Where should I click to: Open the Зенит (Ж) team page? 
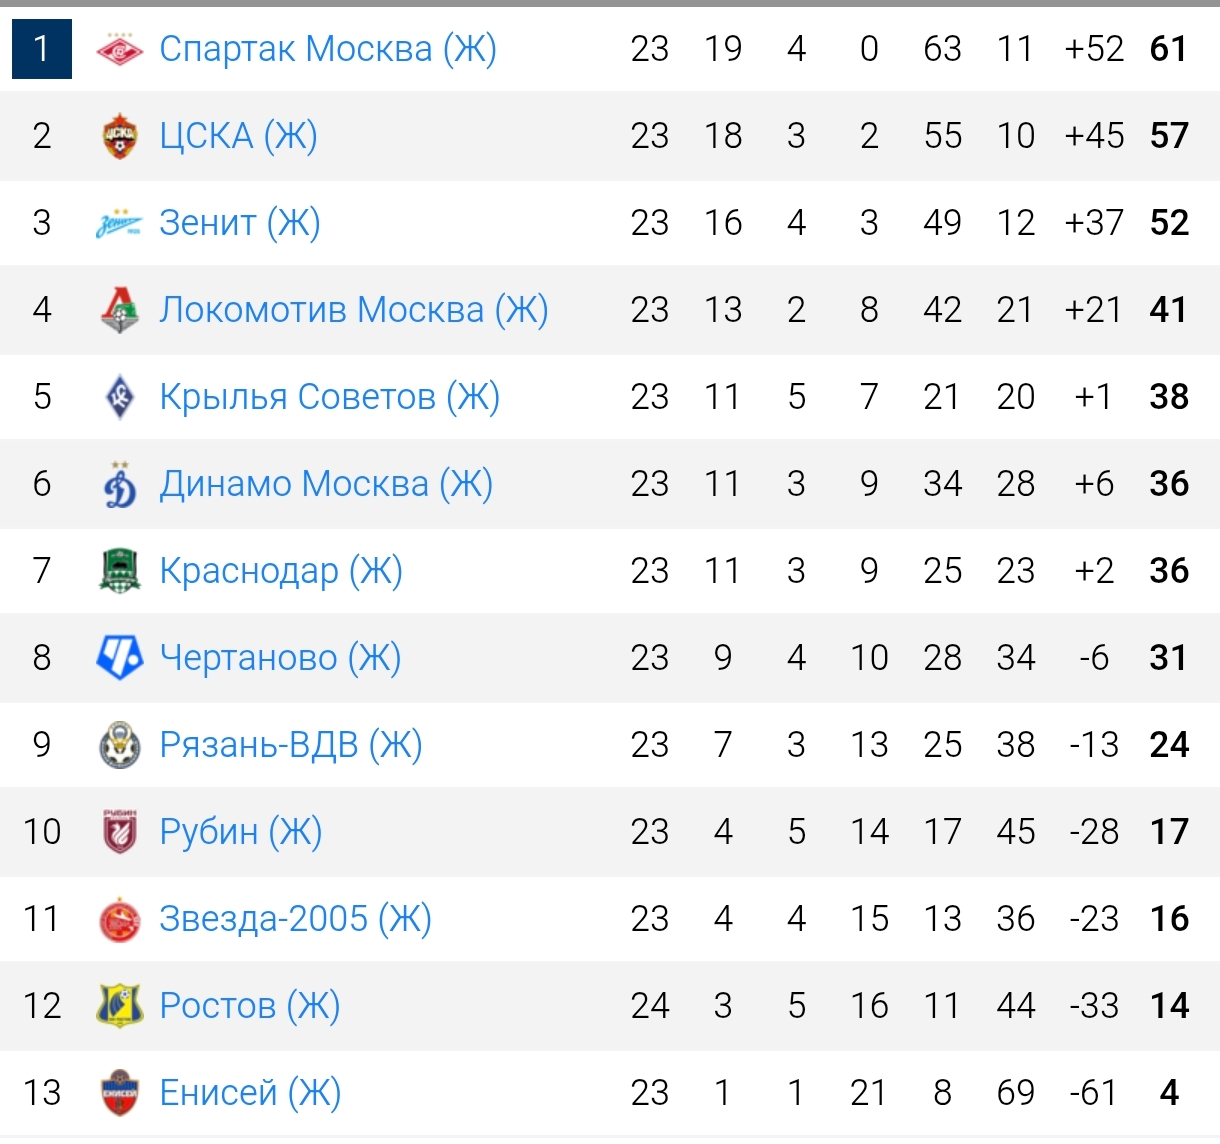pos(240,223)
